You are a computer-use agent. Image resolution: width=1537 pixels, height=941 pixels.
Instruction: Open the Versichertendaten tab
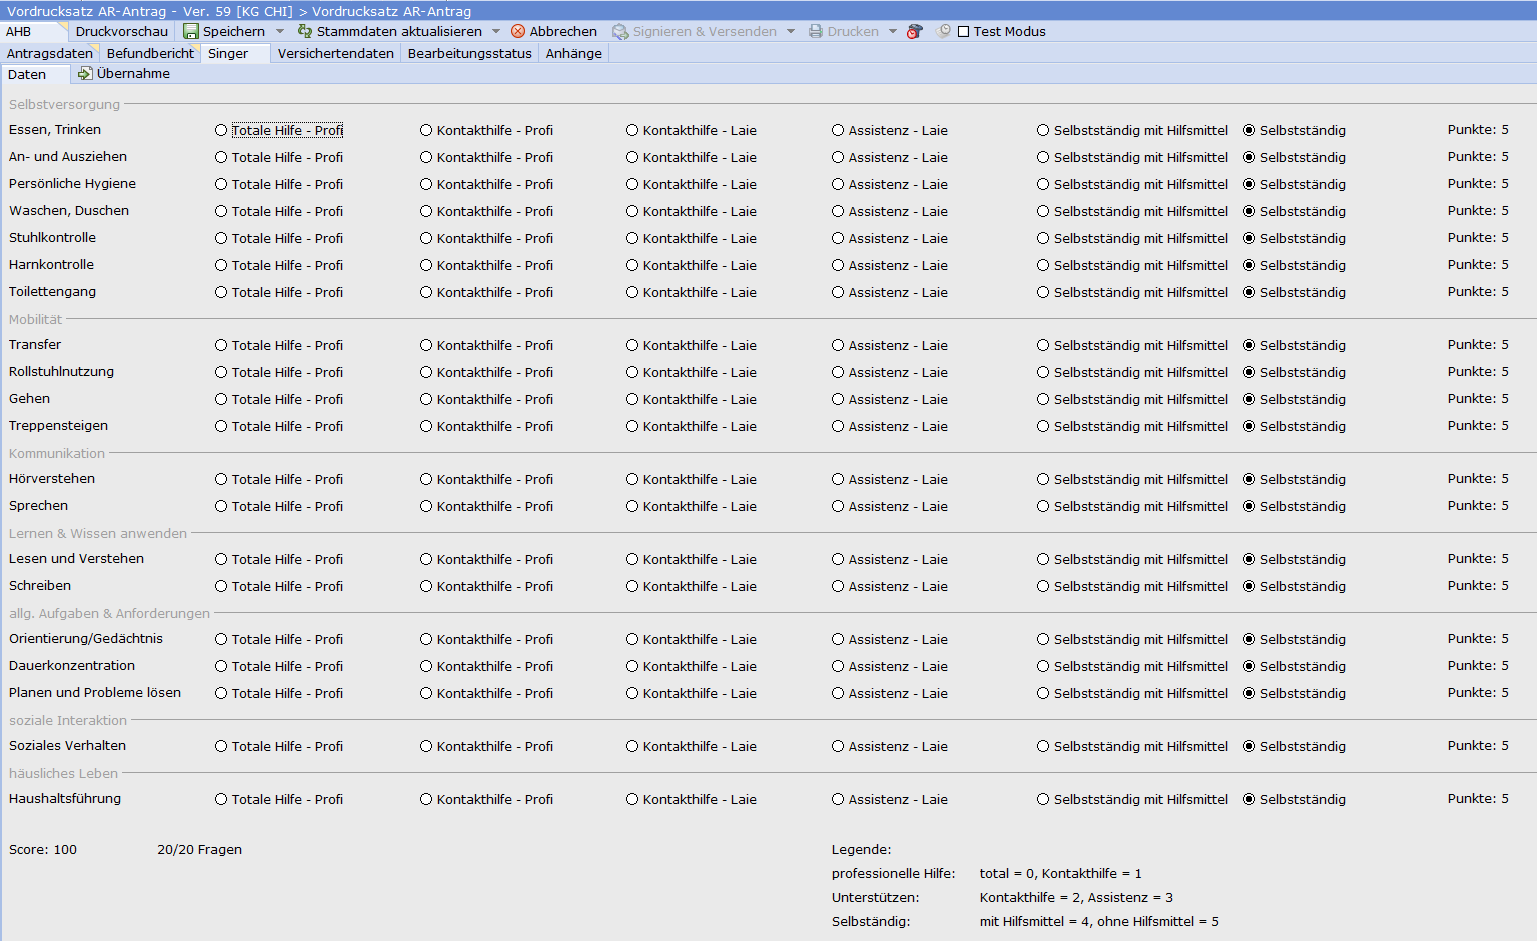(336, 54)
